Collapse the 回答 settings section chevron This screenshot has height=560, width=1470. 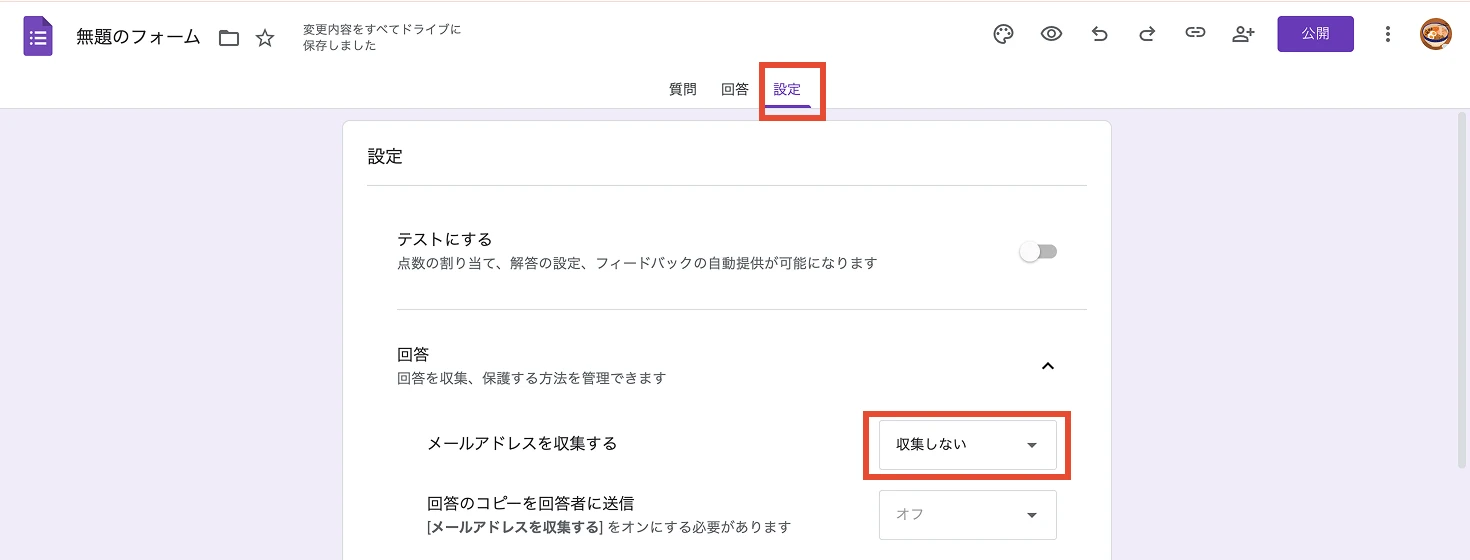coord(1047,366)
